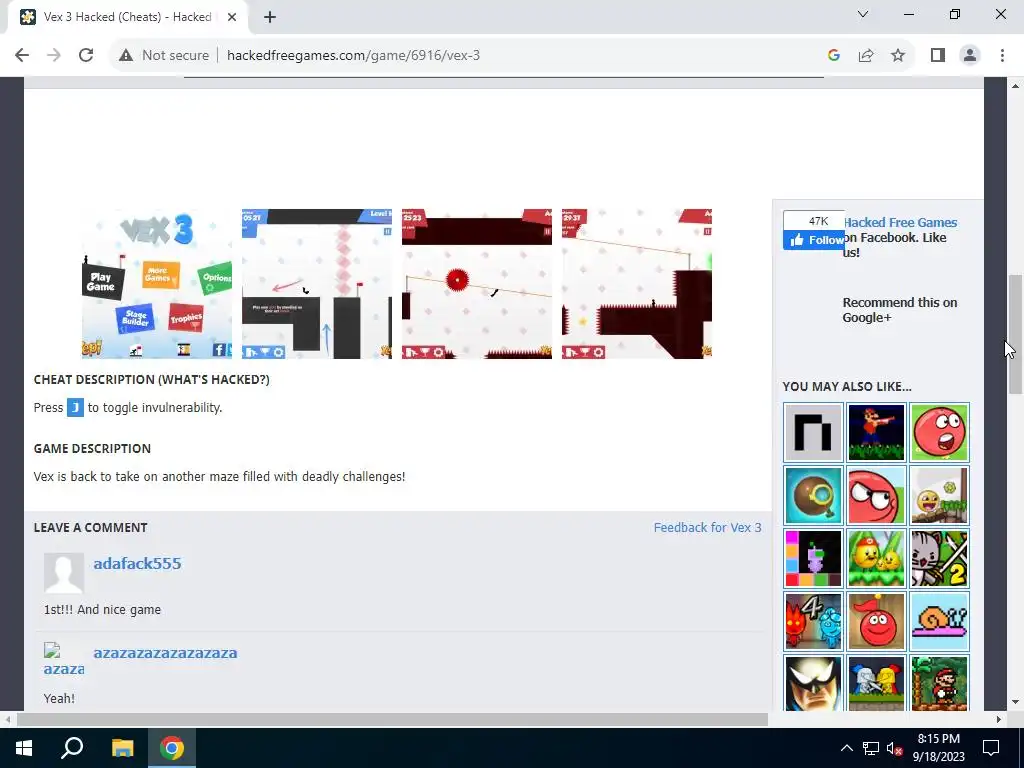Screen dimensions: 1024x768
Task: Click the muted volume tray icon
Action: click(894, 748)
